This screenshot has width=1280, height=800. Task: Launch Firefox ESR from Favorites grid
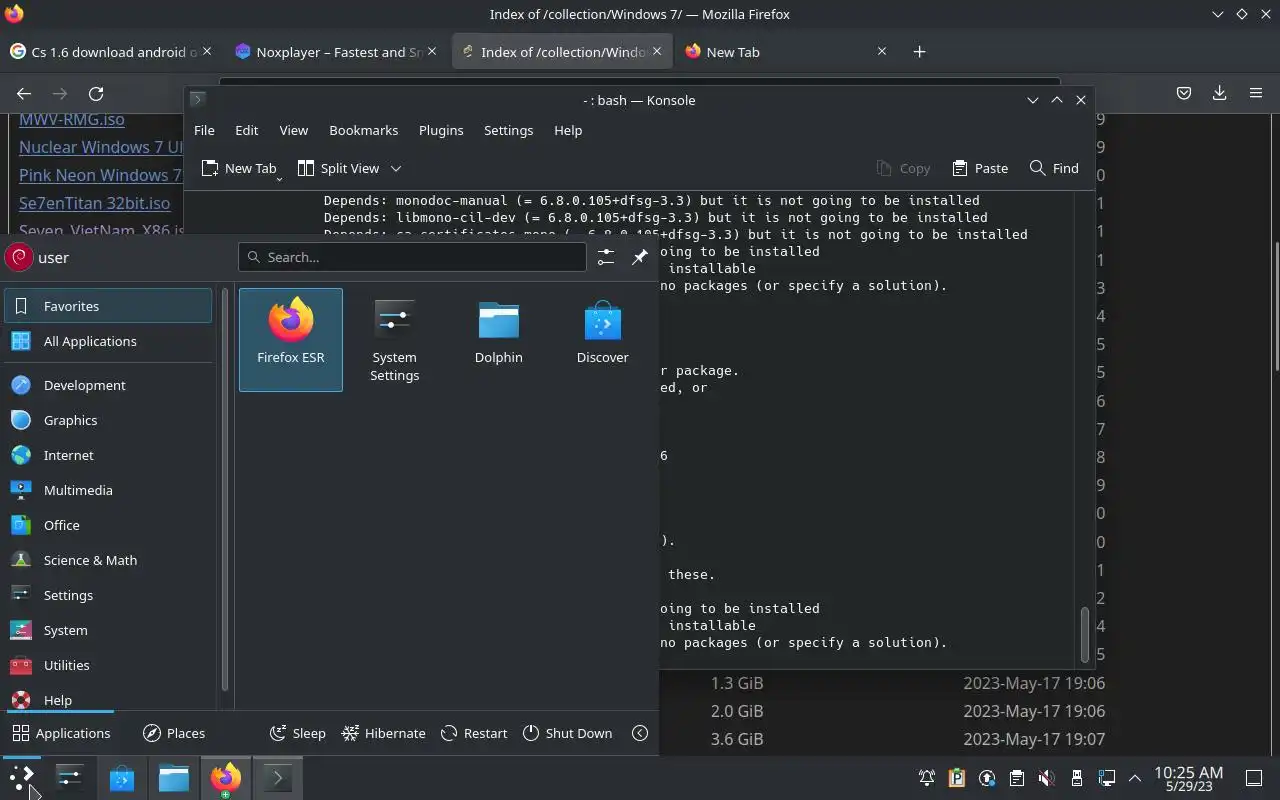pos(291,339)
